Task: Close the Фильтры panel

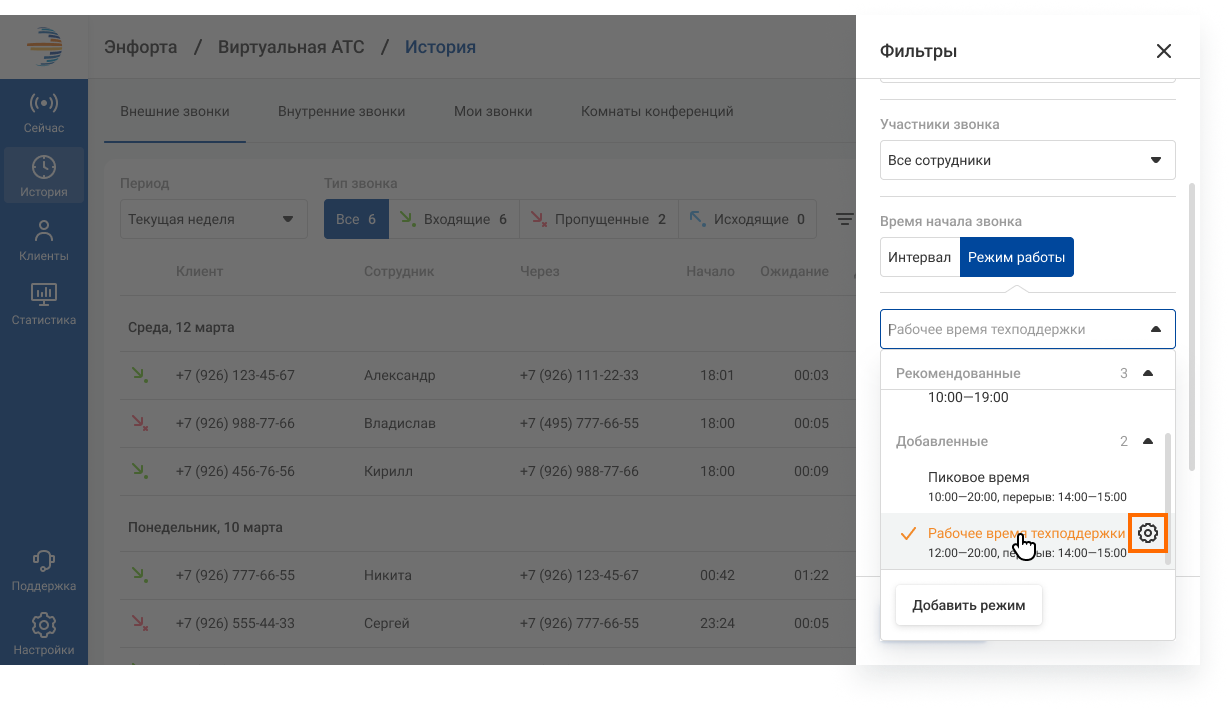Action: [1163, 51]
